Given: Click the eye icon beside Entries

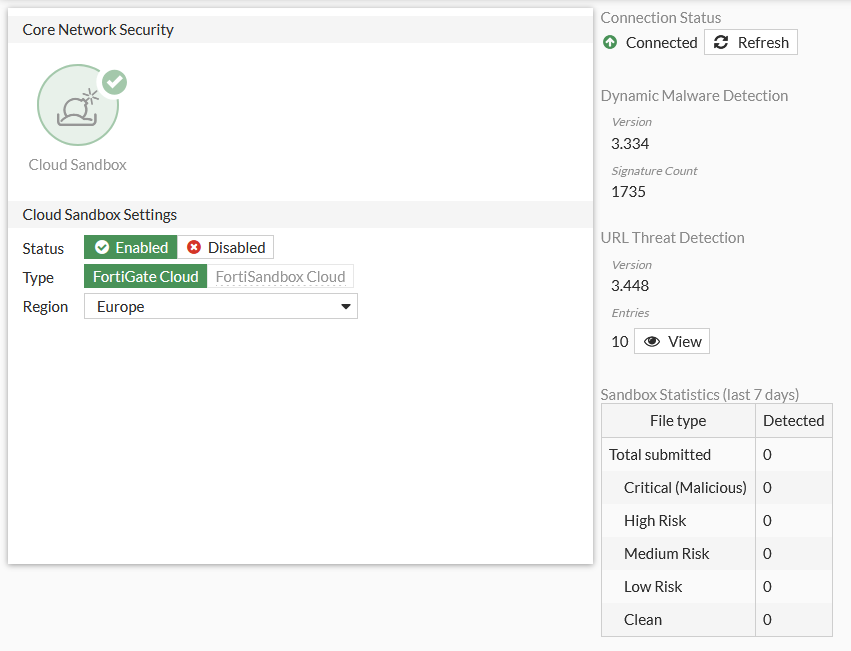Looking at the screenshot, I should coord(652,341).
